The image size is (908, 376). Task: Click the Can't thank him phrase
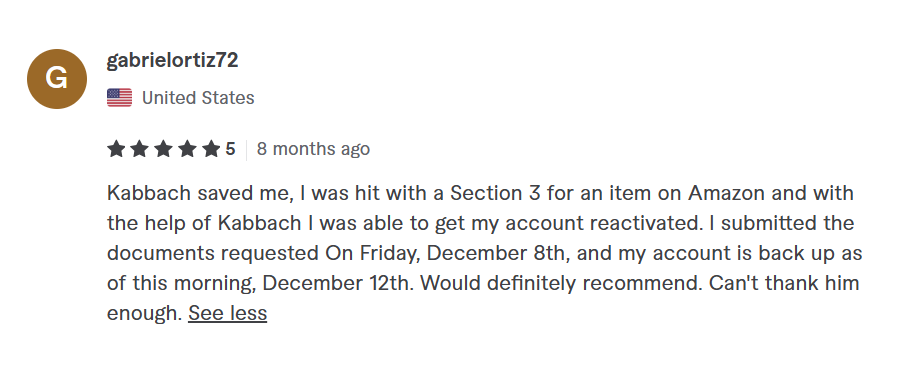[x=784, y=283]
